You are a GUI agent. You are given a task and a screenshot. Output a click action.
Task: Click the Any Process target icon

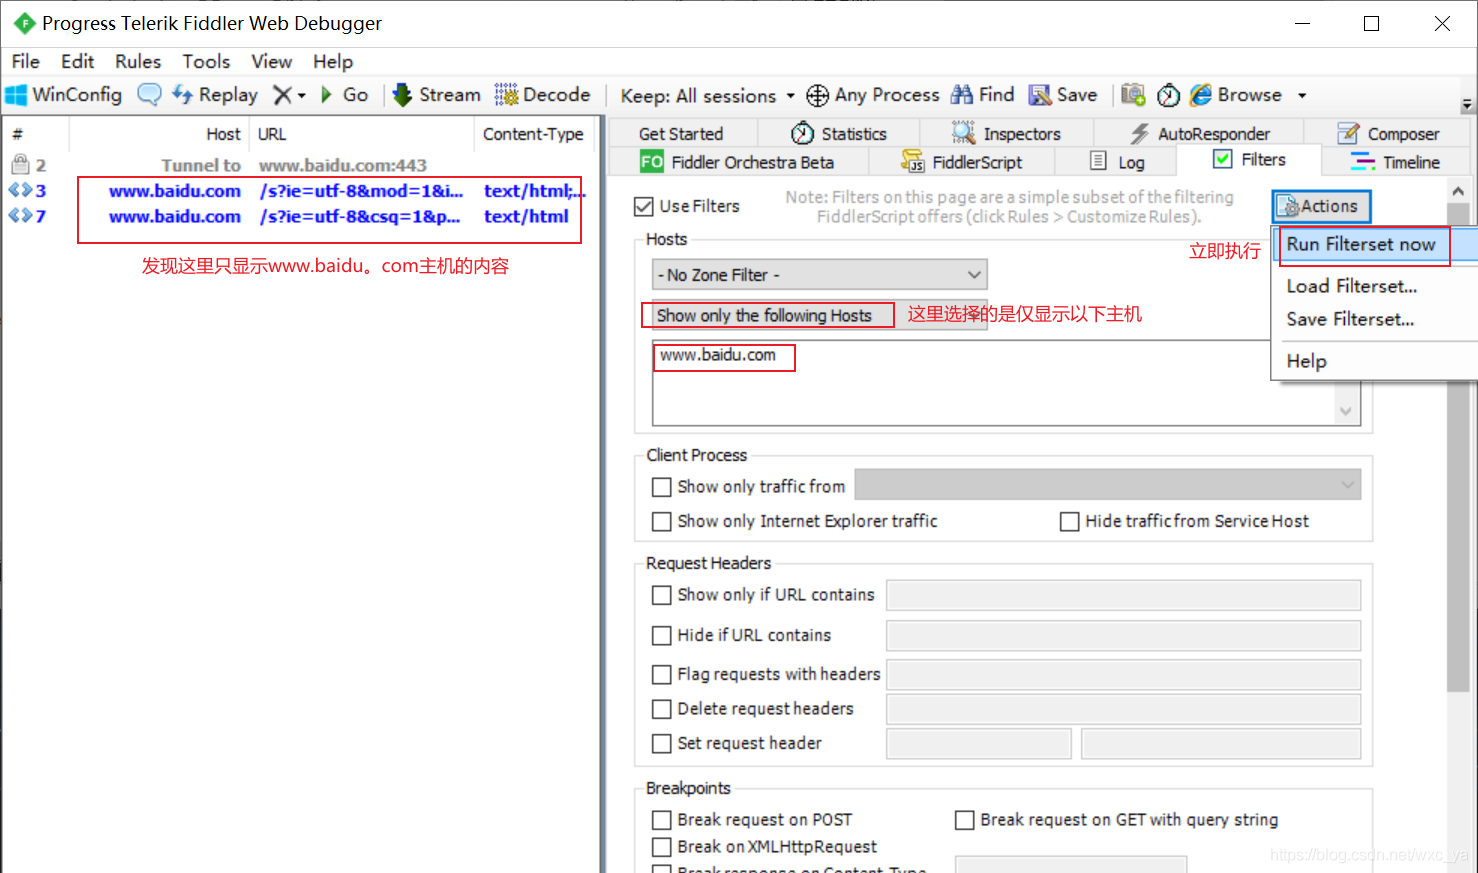[x=817, y=95]
